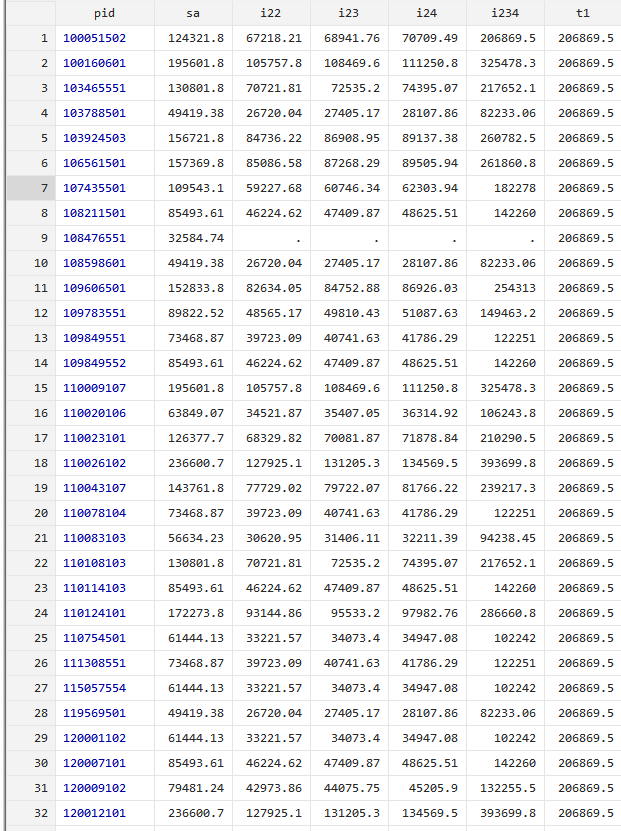Click i22 value 77729.02

(271, 488)
